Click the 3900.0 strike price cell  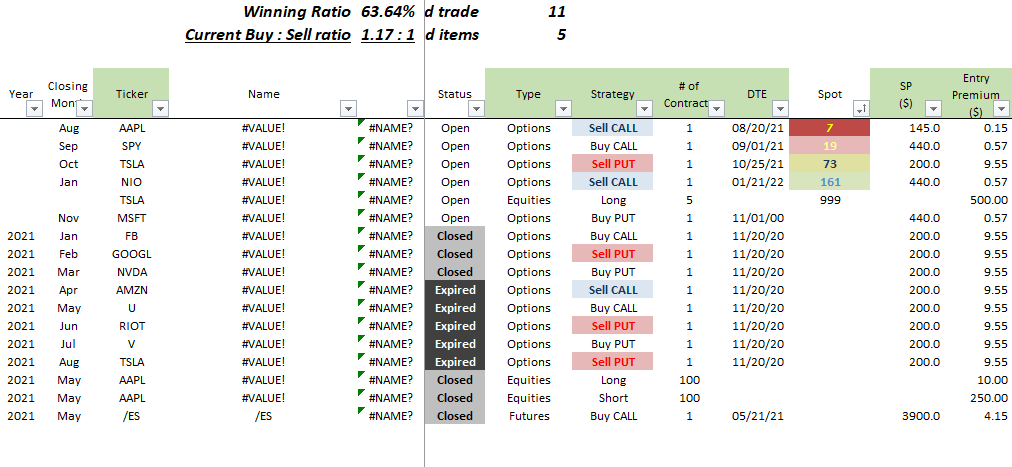919,416
